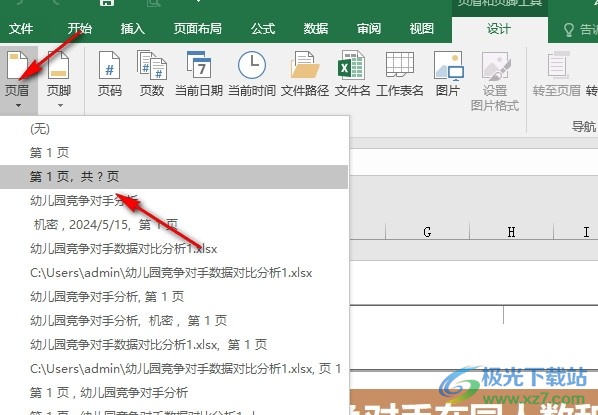598x415 pixels.
Task: Choose 幼儿园竞争对手分析, 机密, 第 1 页 preset
Action: pyautogui.click(x=174, y=321)
